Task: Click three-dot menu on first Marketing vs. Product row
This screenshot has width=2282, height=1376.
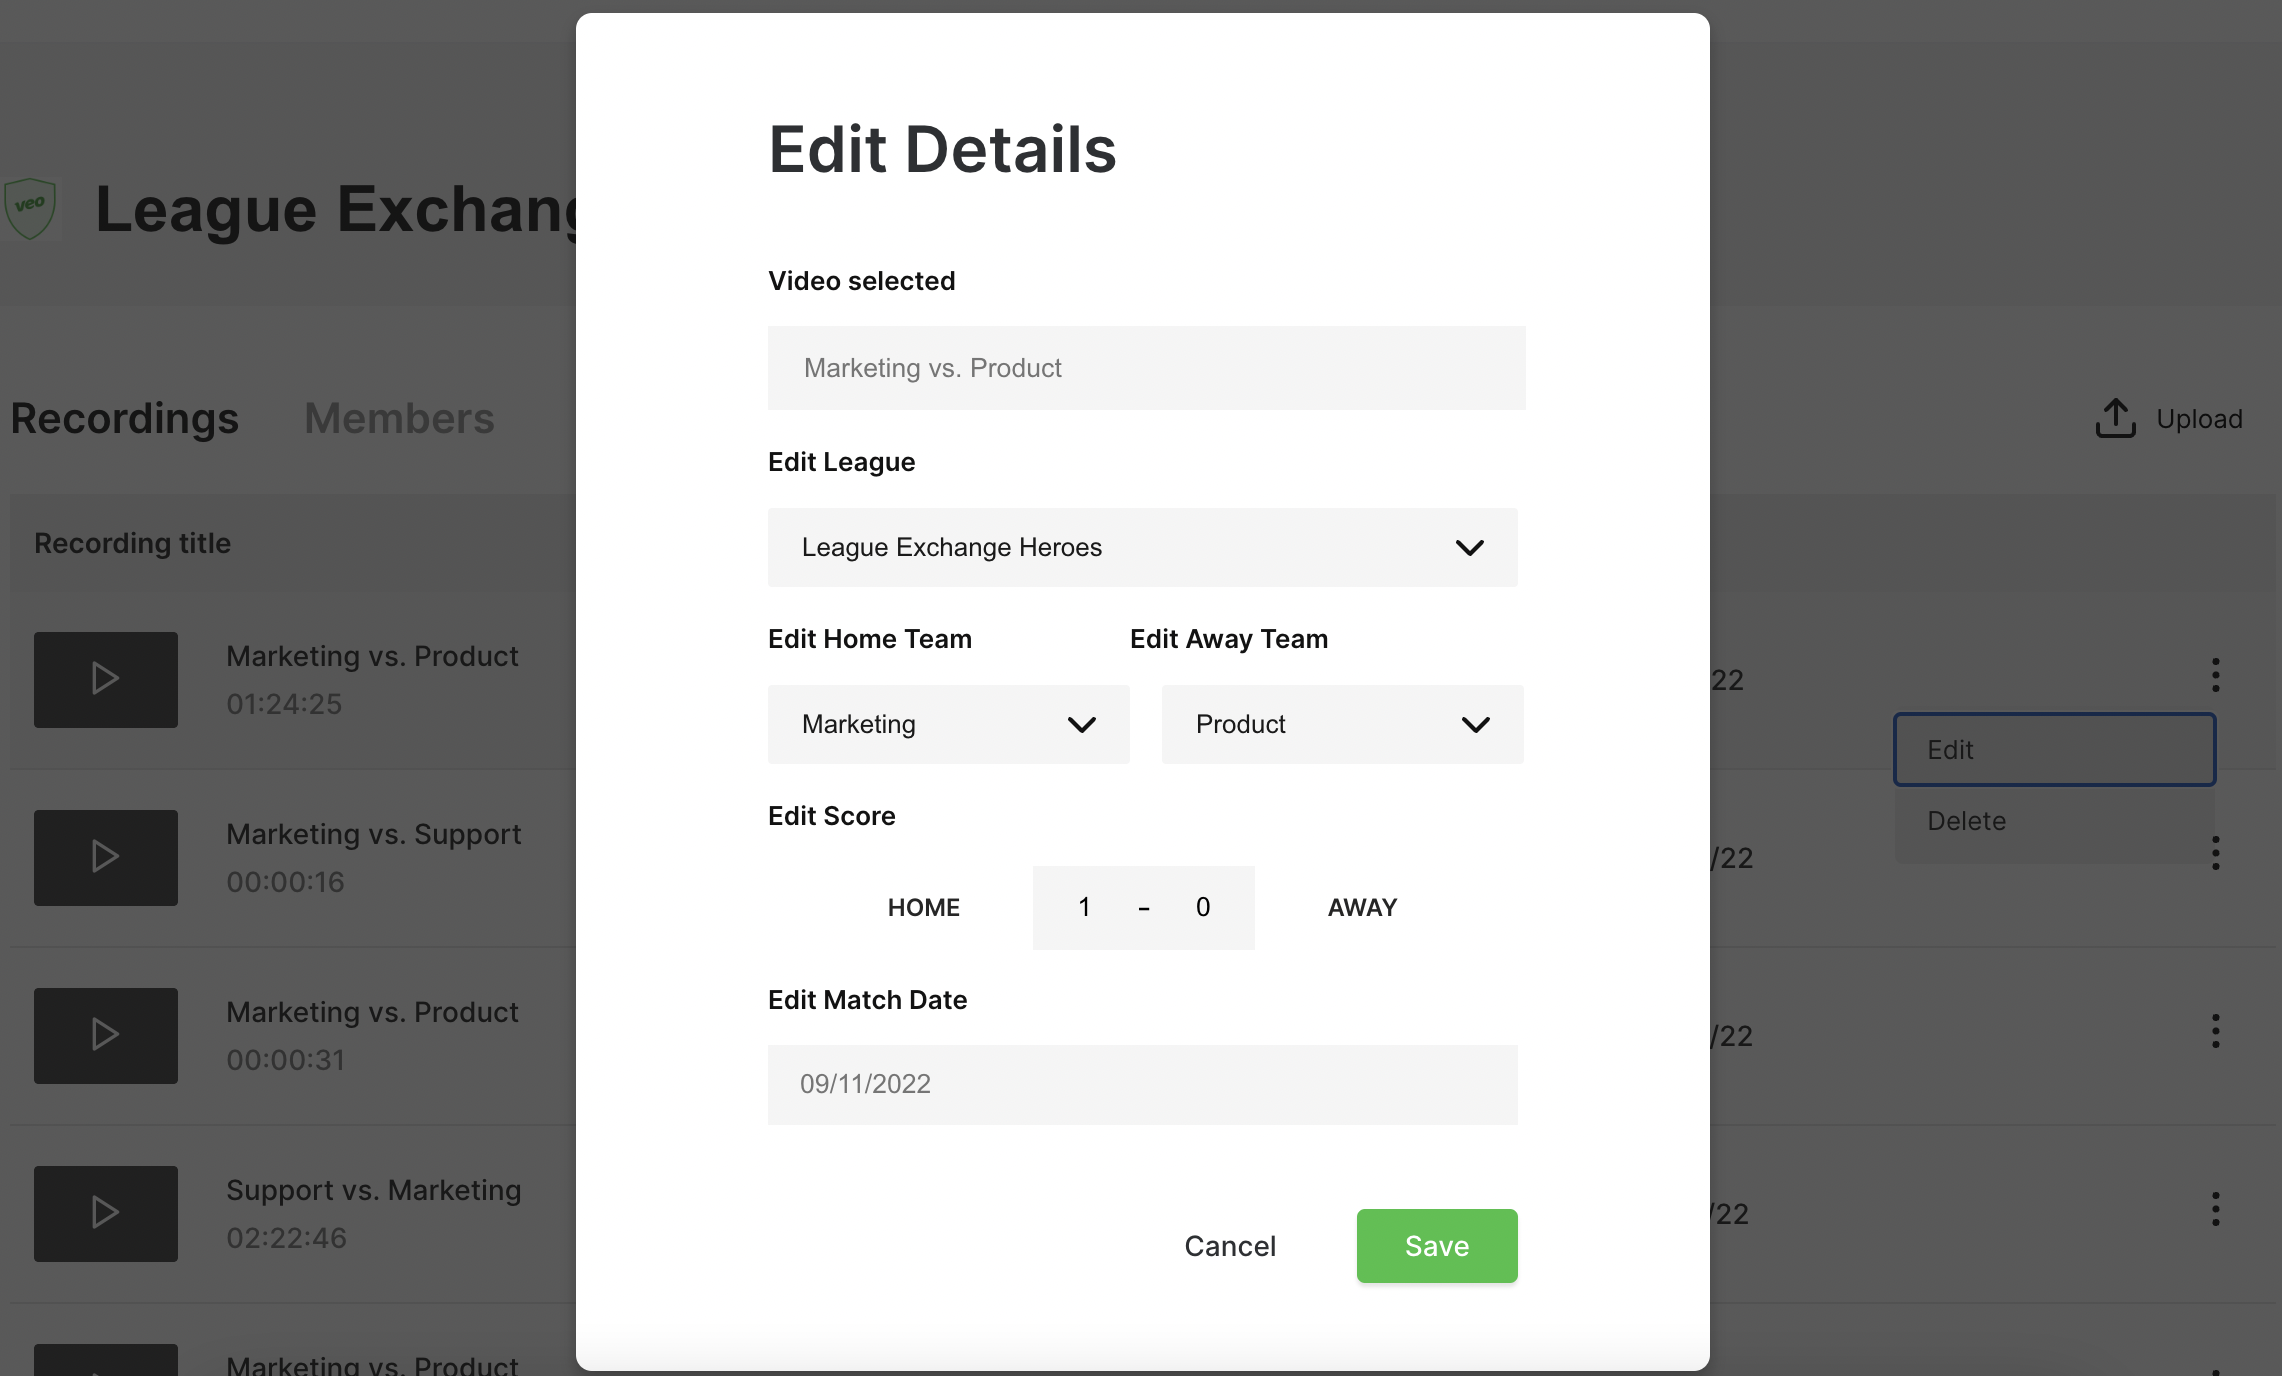Action: click(x=2216, y=675)
